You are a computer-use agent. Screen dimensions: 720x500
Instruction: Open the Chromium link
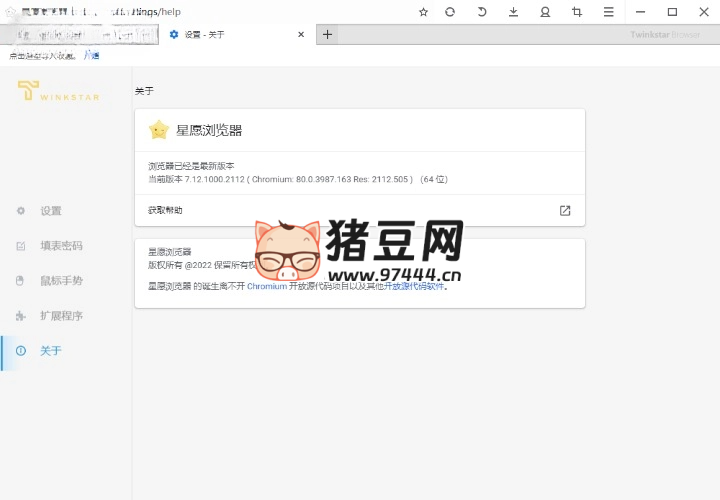[267, 286]
